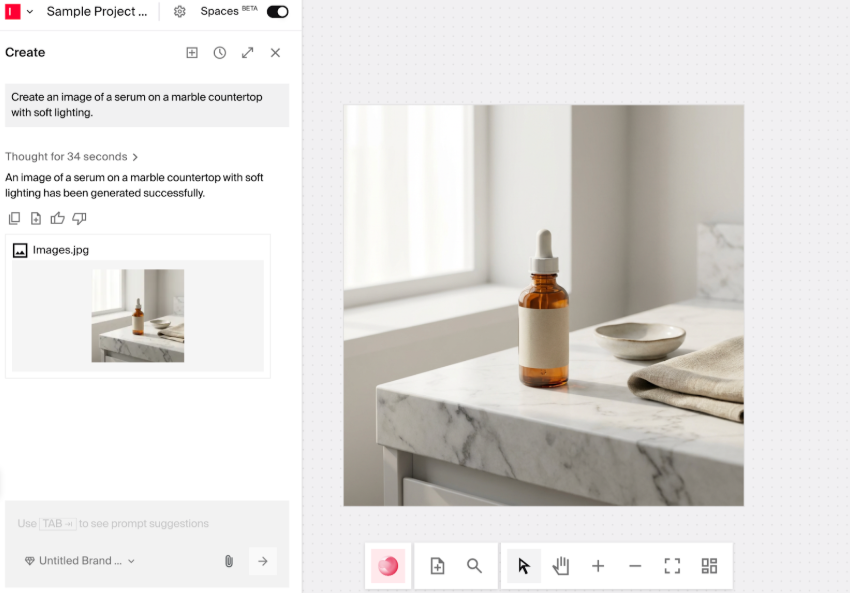Click the pink sphere button in the toolbar
The width and height of the screenshot is (850, 593).
click(x=388, y=566)
